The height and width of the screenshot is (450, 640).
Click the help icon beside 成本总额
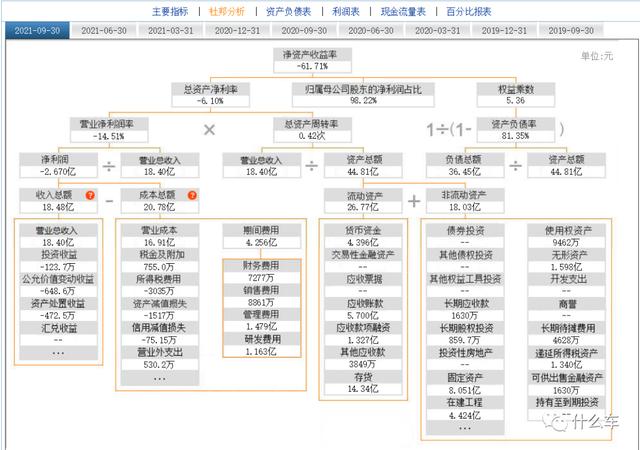point(192,195)
